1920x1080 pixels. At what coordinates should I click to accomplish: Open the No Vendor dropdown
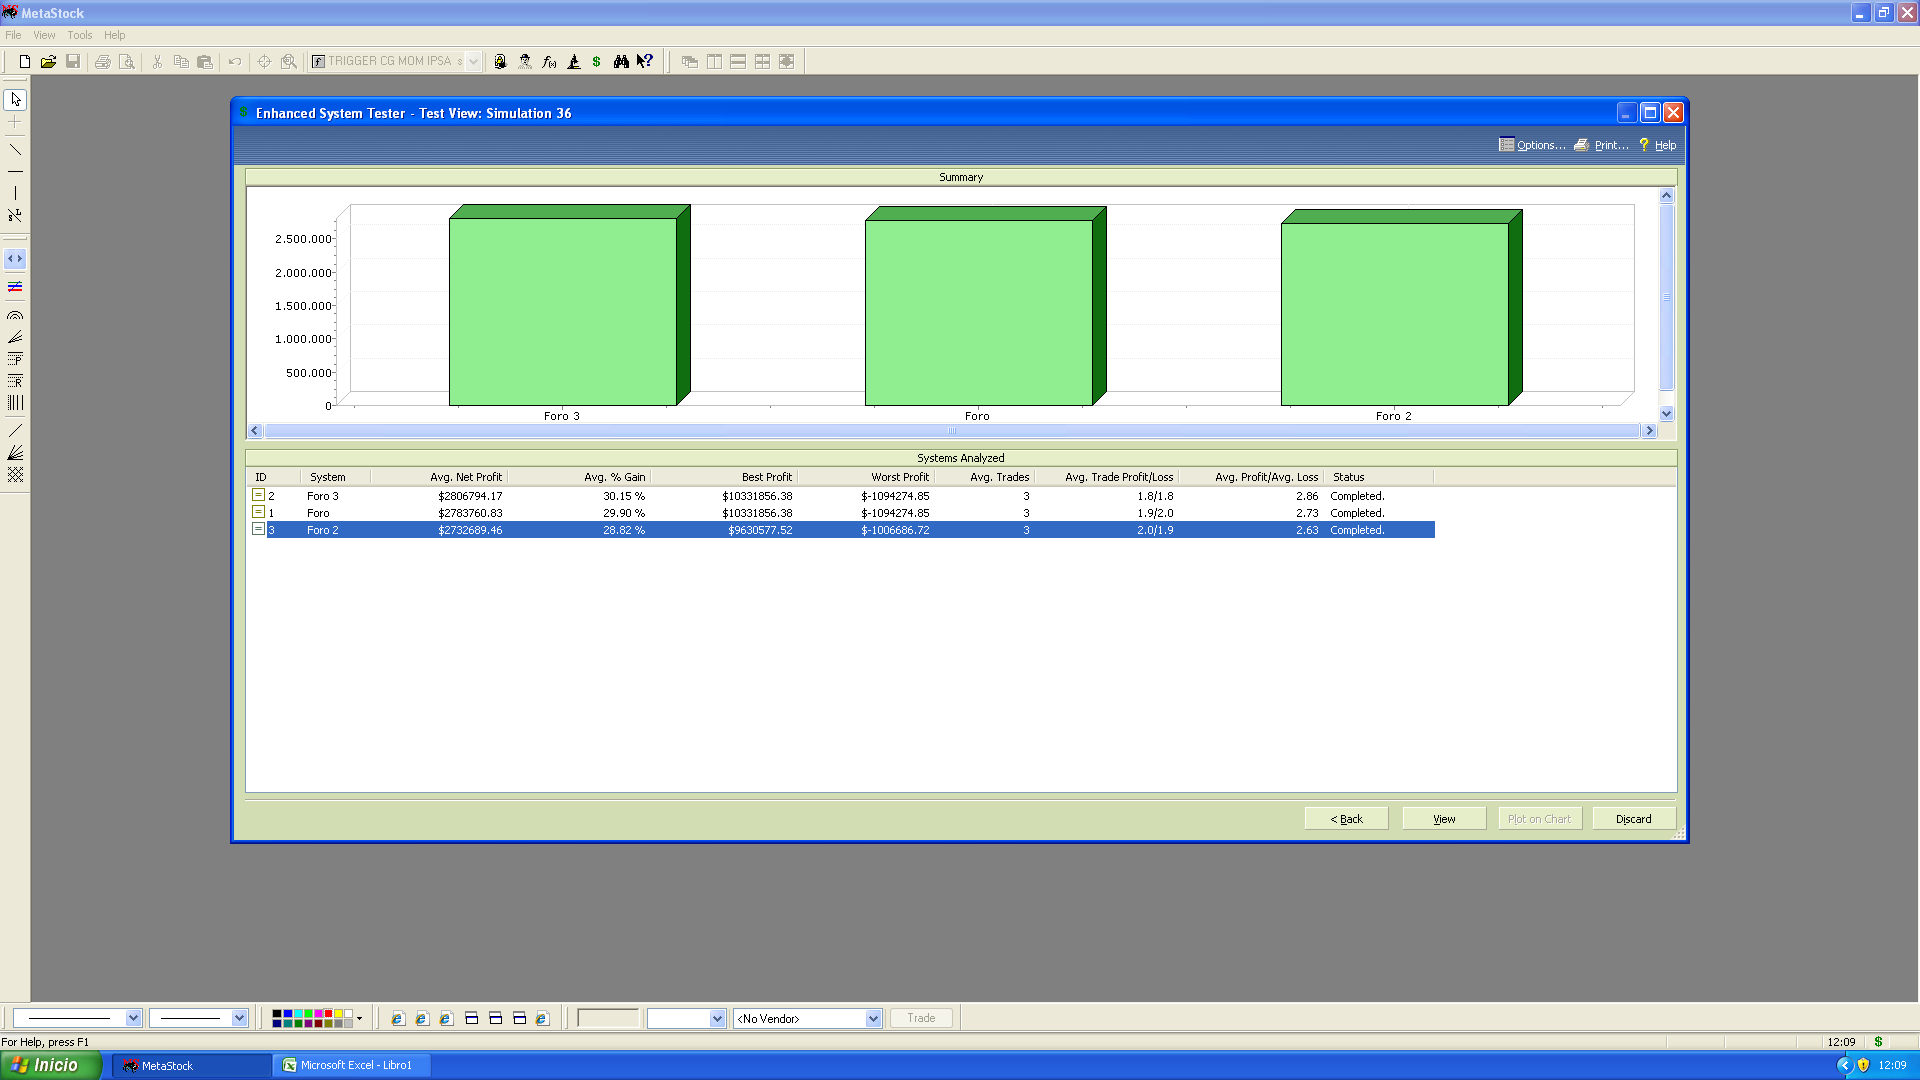[x=872, y=1018]
